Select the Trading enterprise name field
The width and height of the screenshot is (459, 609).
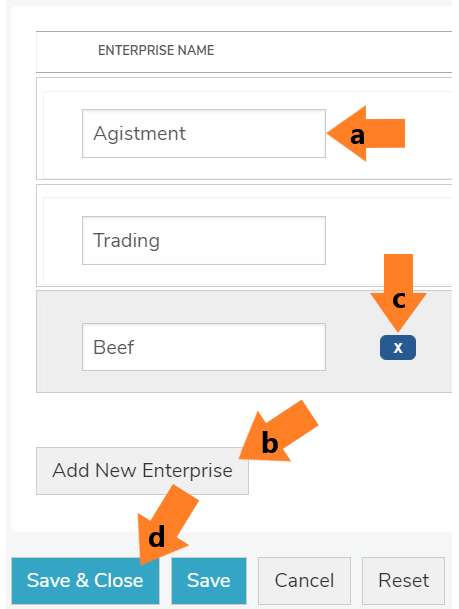click(204, 240)
